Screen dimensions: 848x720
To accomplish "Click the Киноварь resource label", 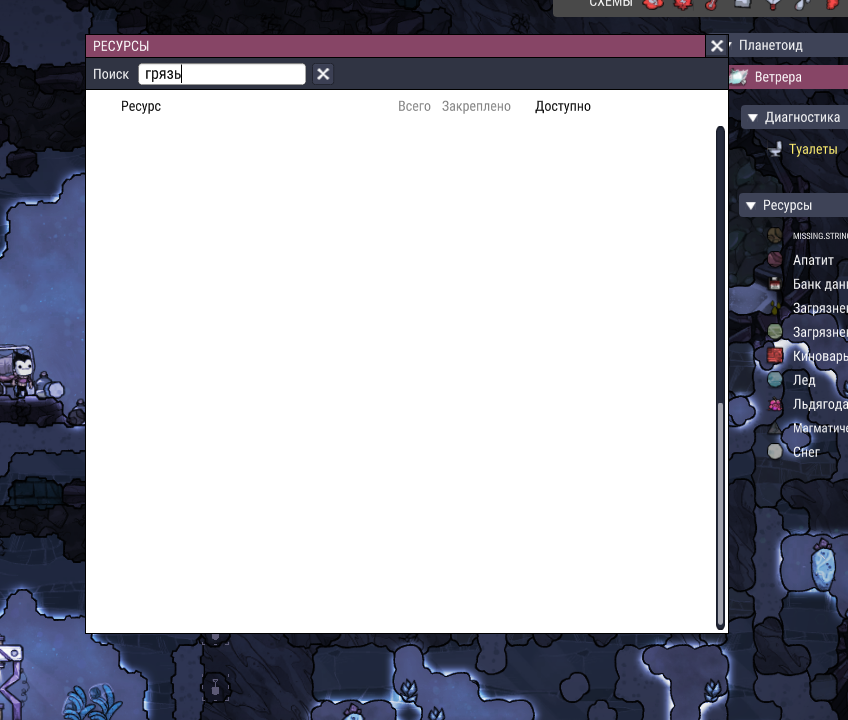I will point(820,356).
